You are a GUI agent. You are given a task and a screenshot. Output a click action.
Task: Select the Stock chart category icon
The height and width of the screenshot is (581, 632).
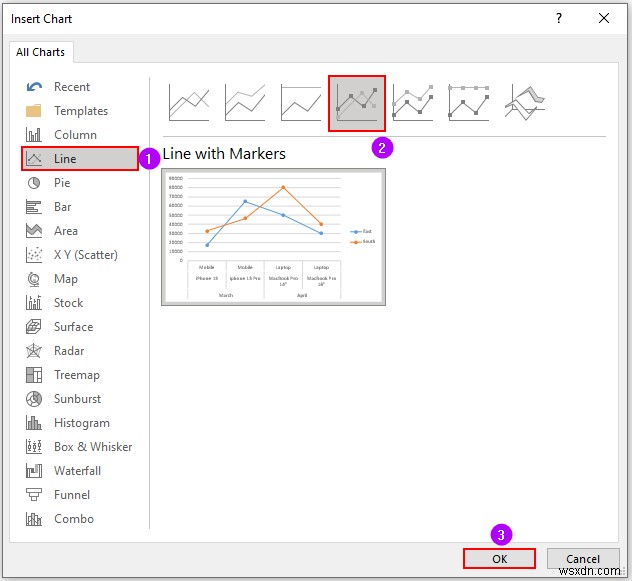point(34,303)
